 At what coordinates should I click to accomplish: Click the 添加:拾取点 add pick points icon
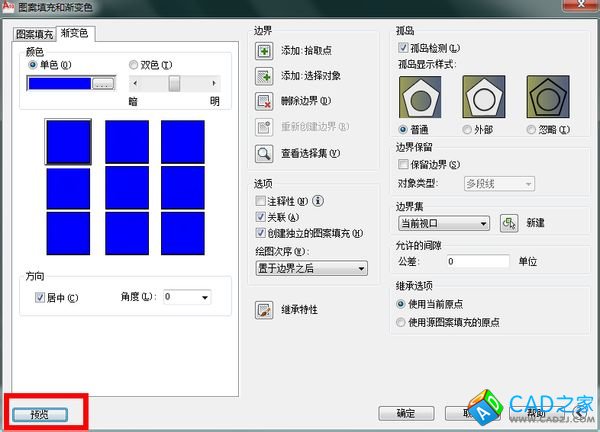(264, 51)
